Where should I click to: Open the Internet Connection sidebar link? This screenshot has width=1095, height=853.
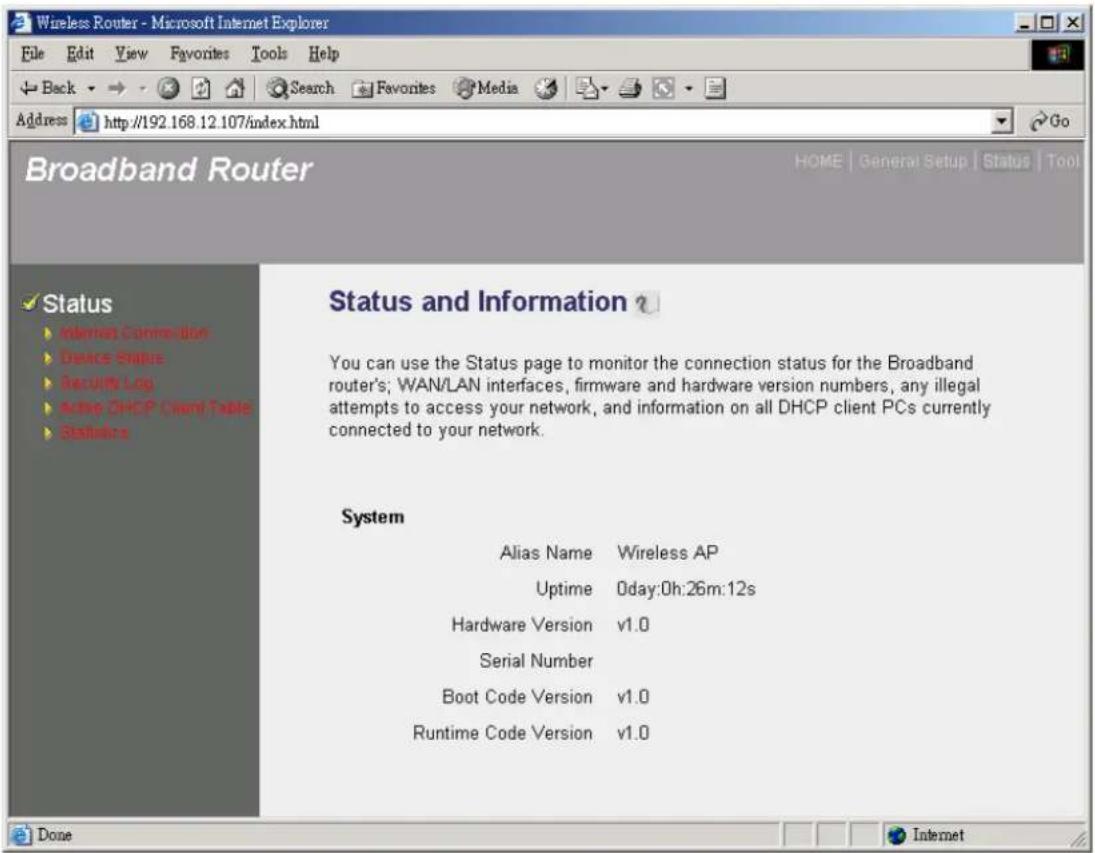134,333
